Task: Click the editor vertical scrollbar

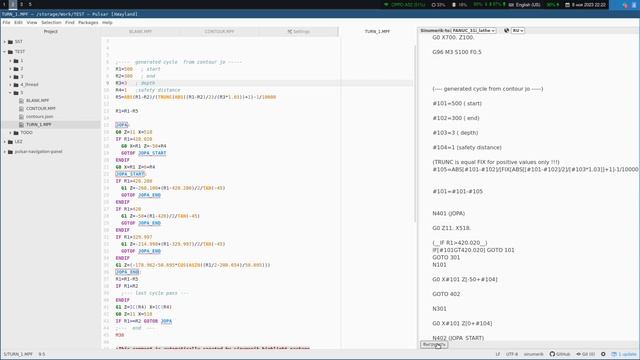Action: tap(415, 133)
